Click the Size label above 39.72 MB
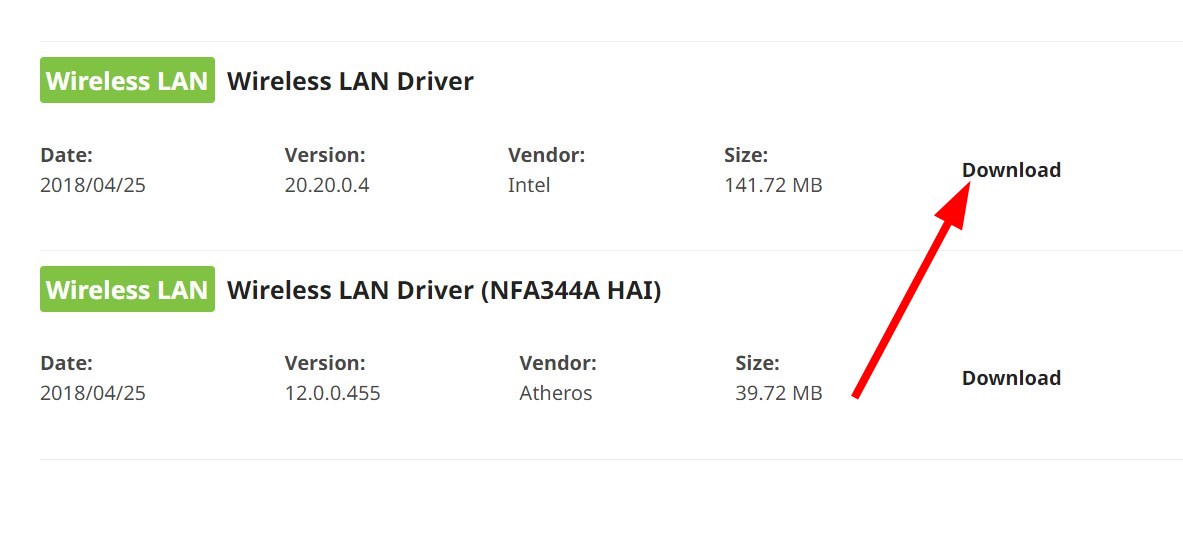Viewport: 1183px width, 551px height. point(757,363)
